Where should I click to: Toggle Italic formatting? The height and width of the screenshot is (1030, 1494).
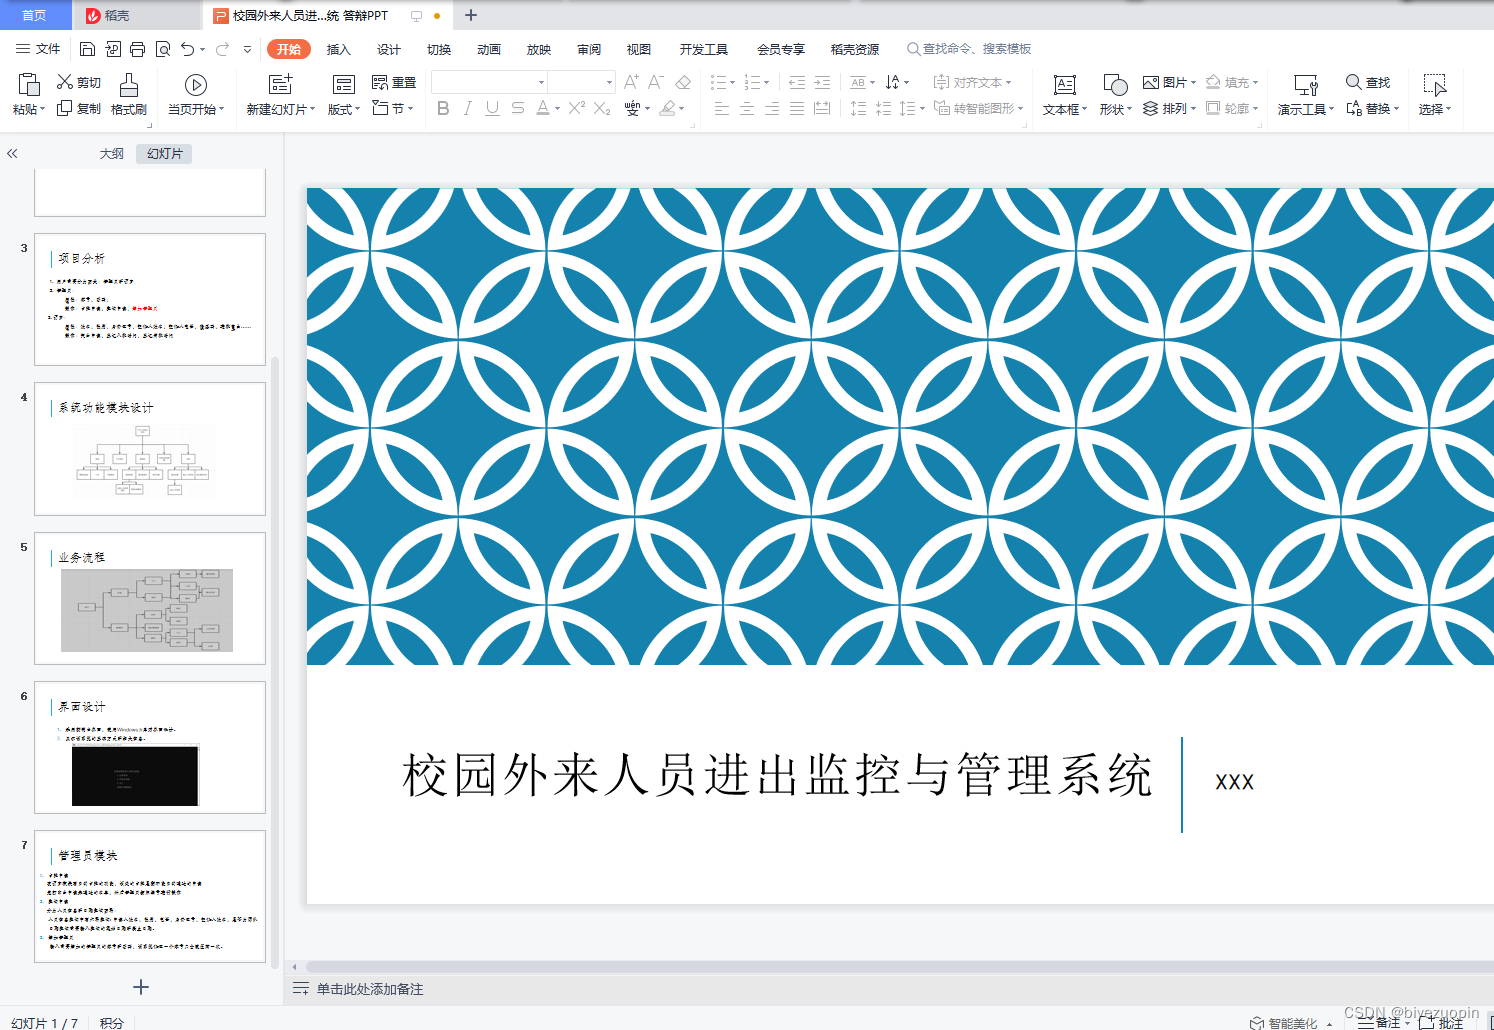point(467,108)
